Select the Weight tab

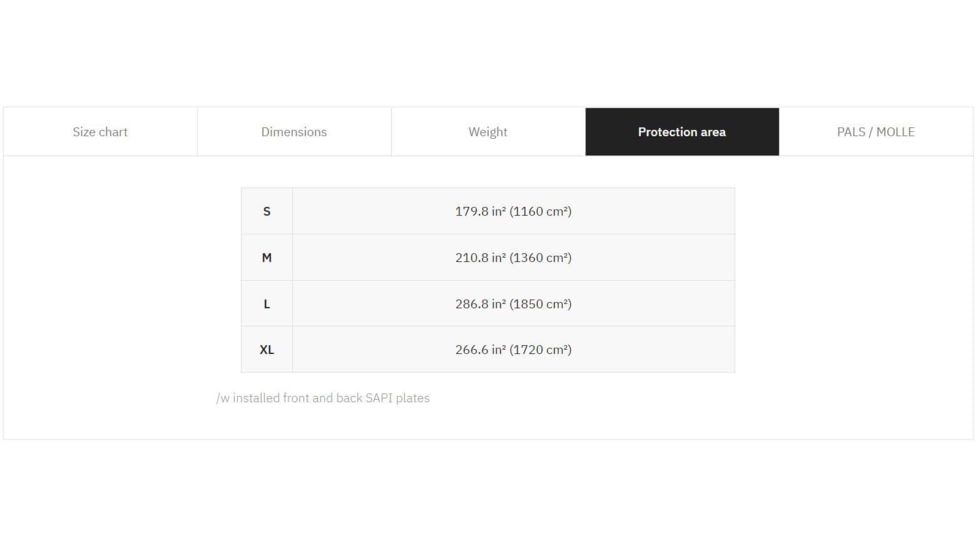(488, 132)
